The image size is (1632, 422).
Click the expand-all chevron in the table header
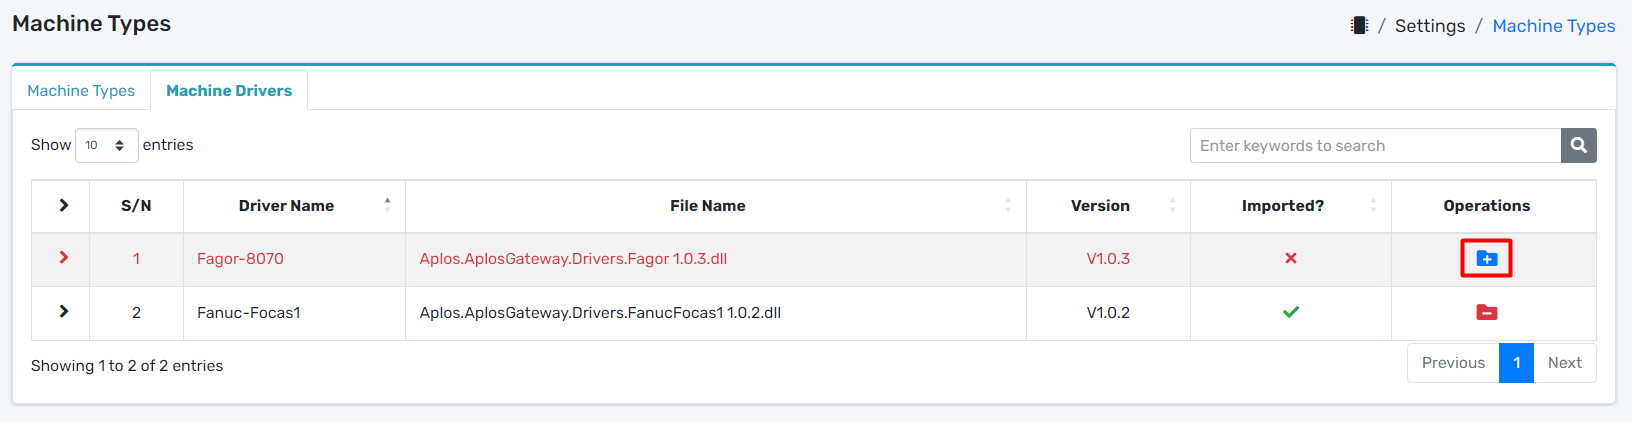click(x=63, y=206)
